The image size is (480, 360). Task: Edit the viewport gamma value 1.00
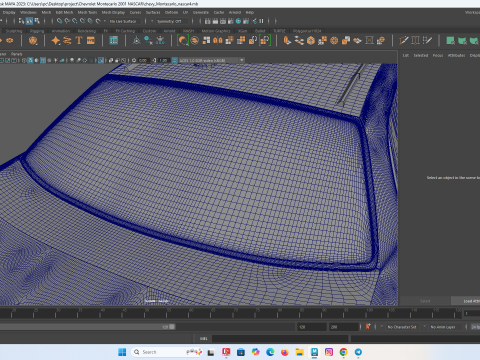pos(163,60)
